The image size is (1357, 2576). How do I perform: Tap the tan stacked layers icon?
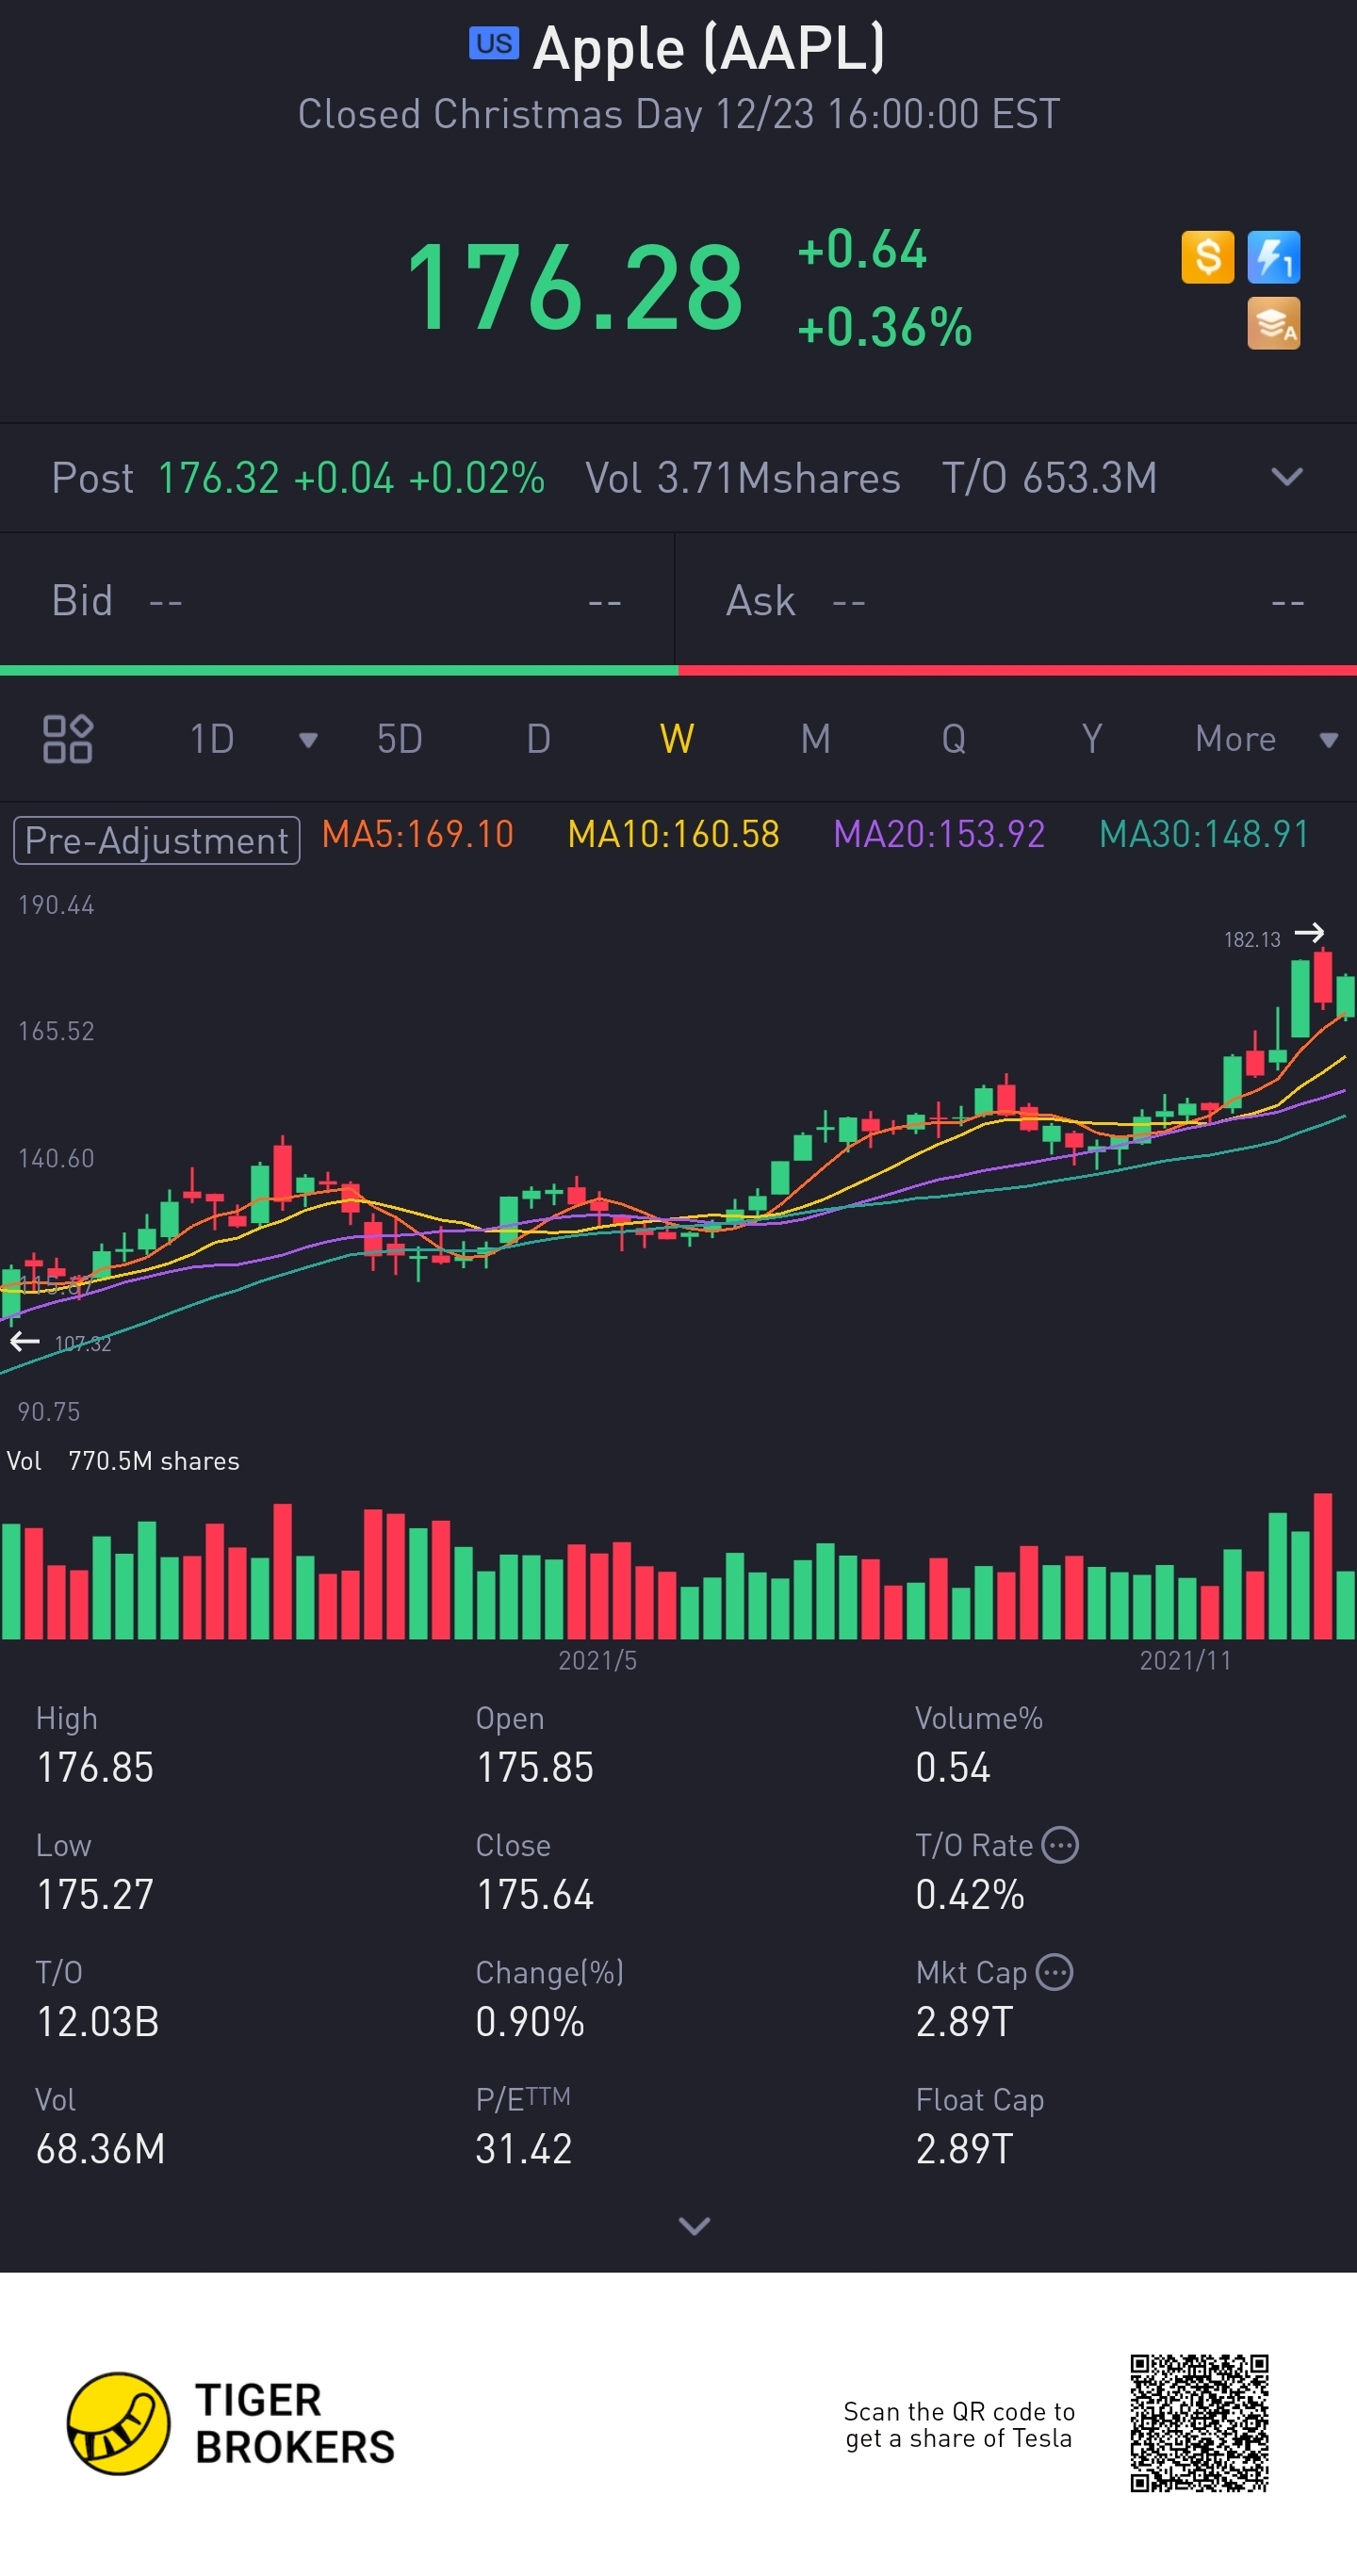click(1273, 323)
